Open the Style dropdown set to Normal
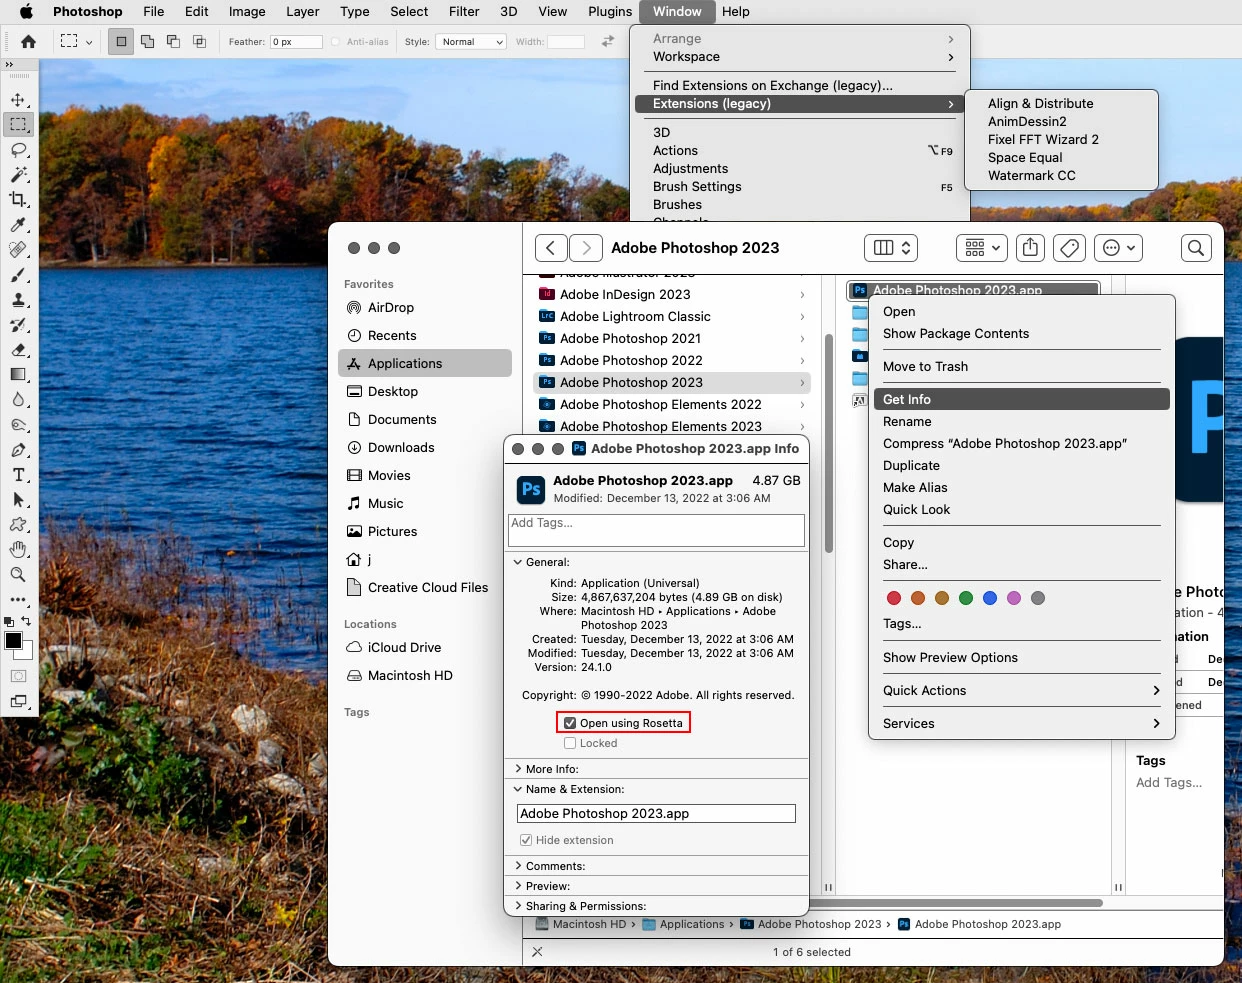Viewport: 1242px width, 983px height. (470, 42)
